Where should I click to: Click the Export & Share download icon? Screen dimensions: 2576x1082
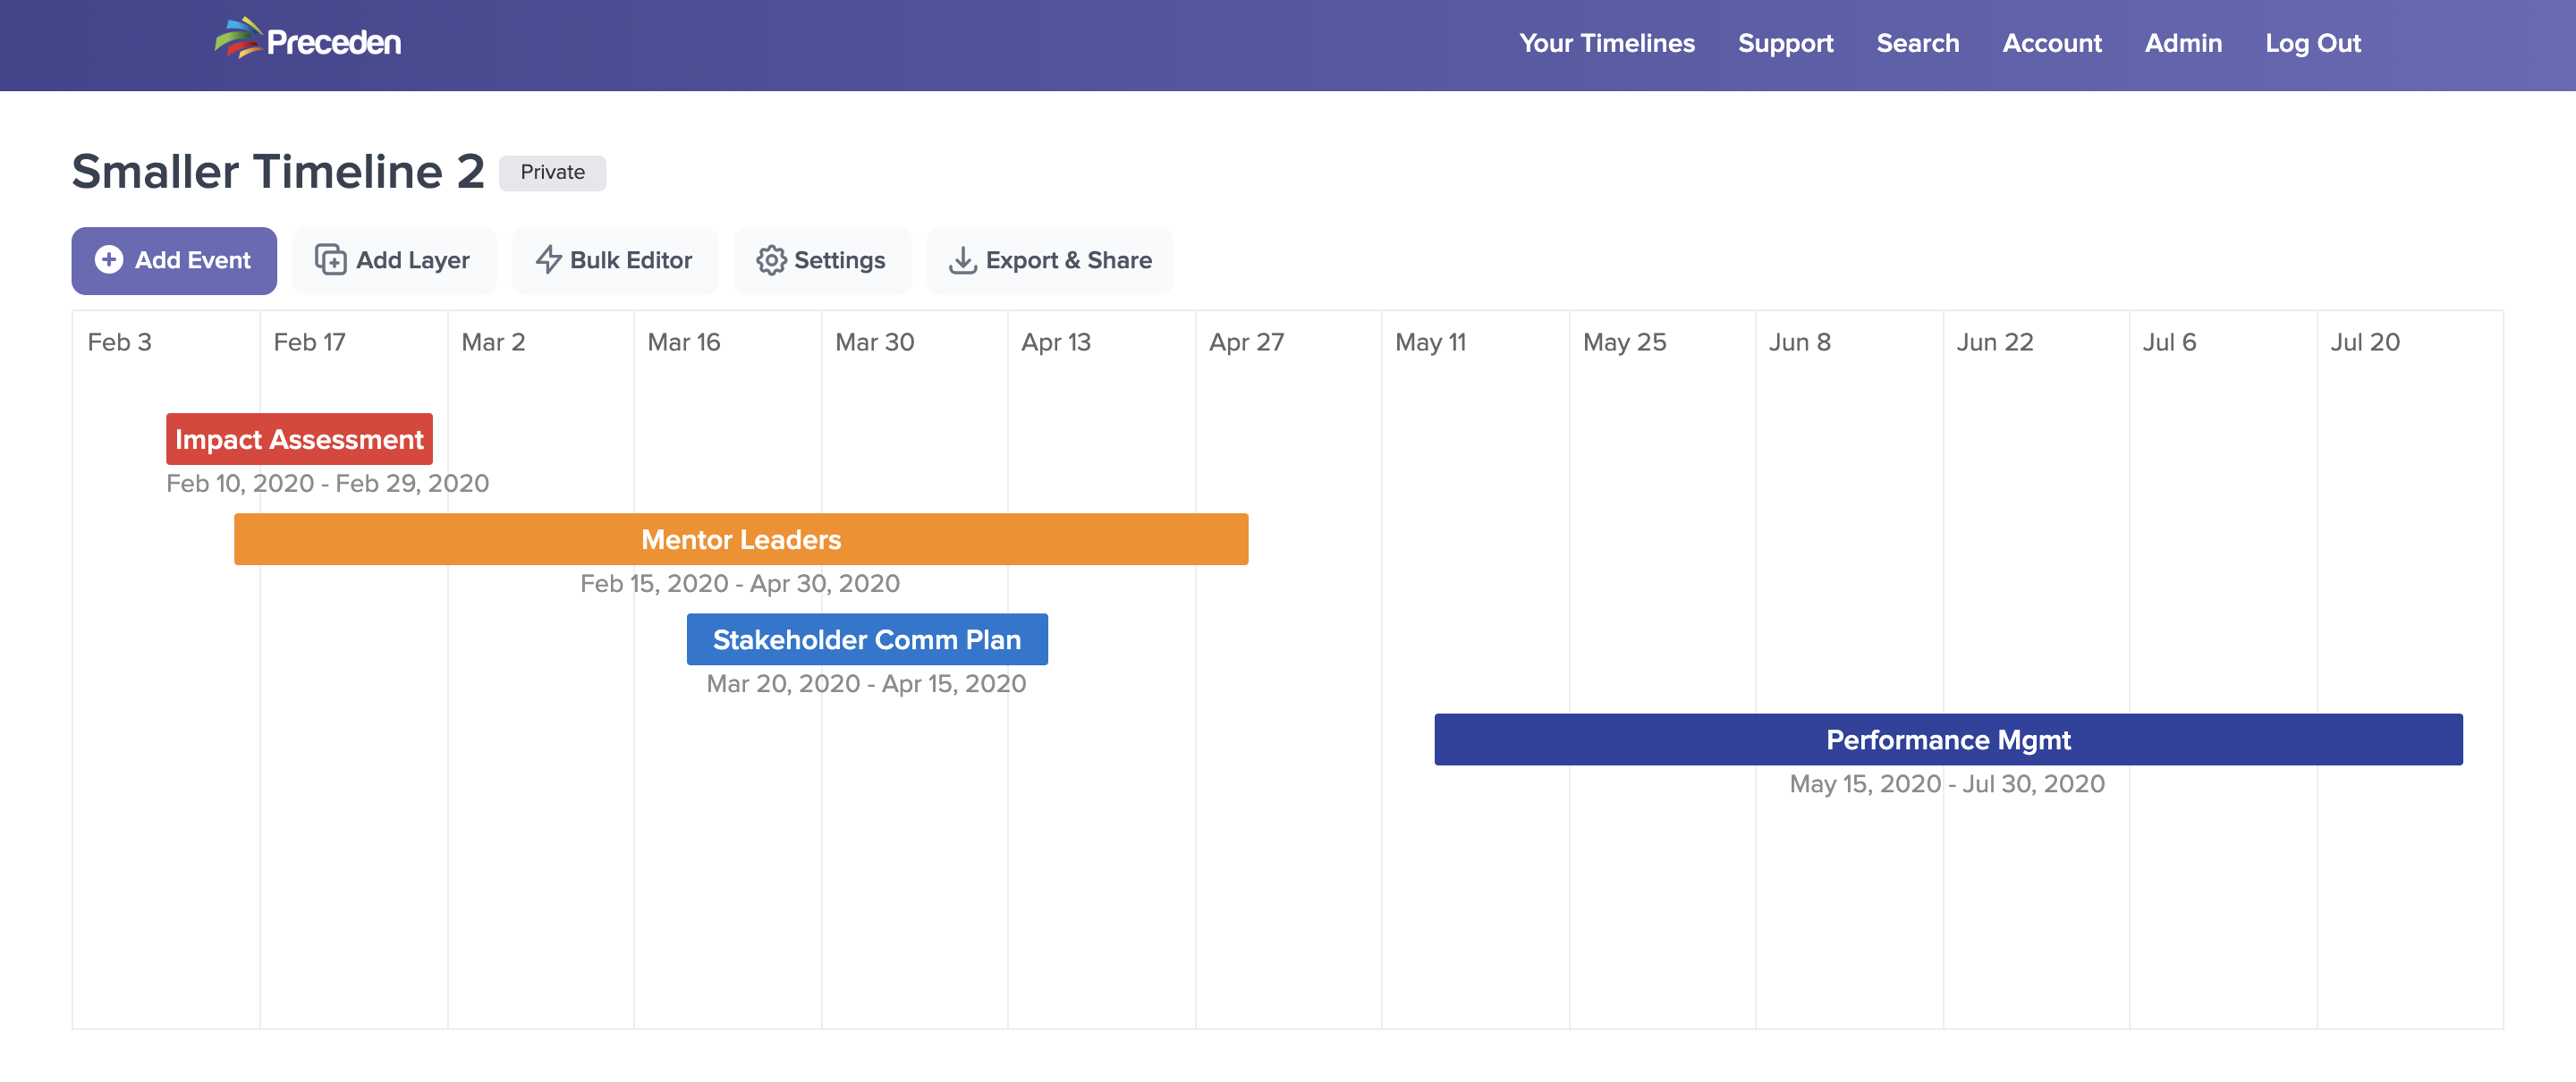tap(962, 260)
